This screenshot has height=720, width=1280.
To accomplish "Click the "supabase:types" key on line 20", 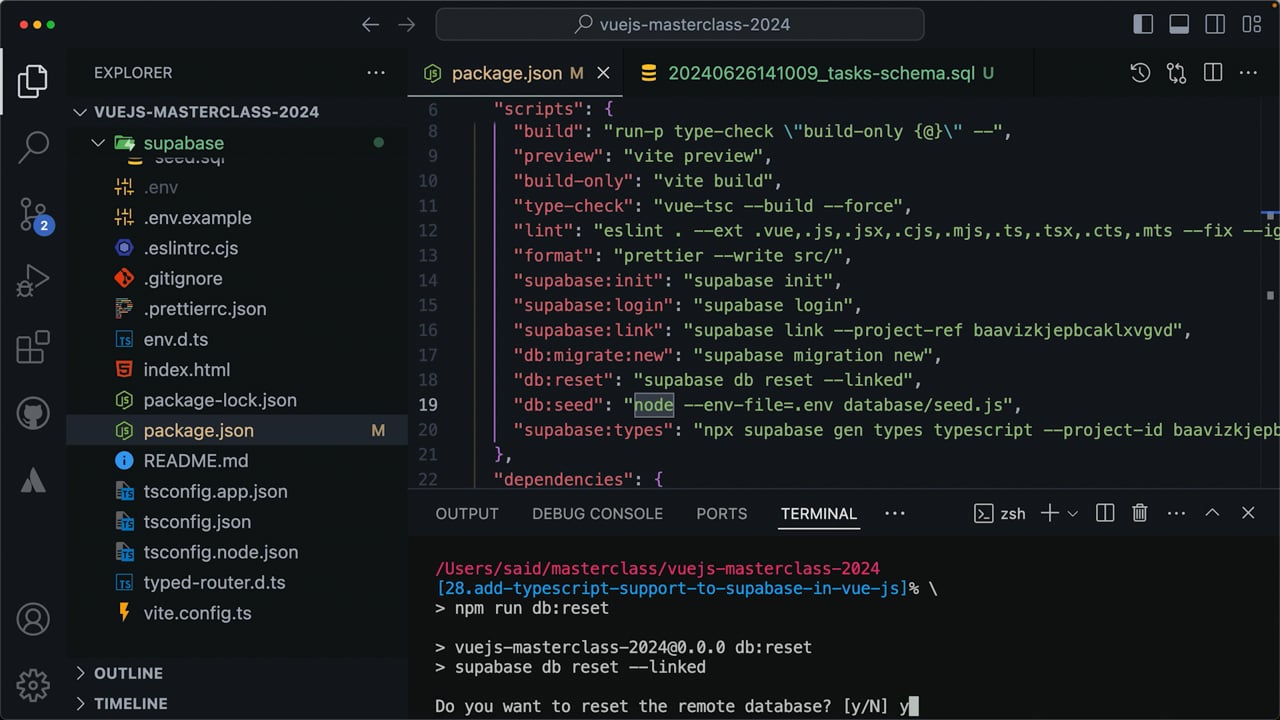I will (x=594, y=430).
